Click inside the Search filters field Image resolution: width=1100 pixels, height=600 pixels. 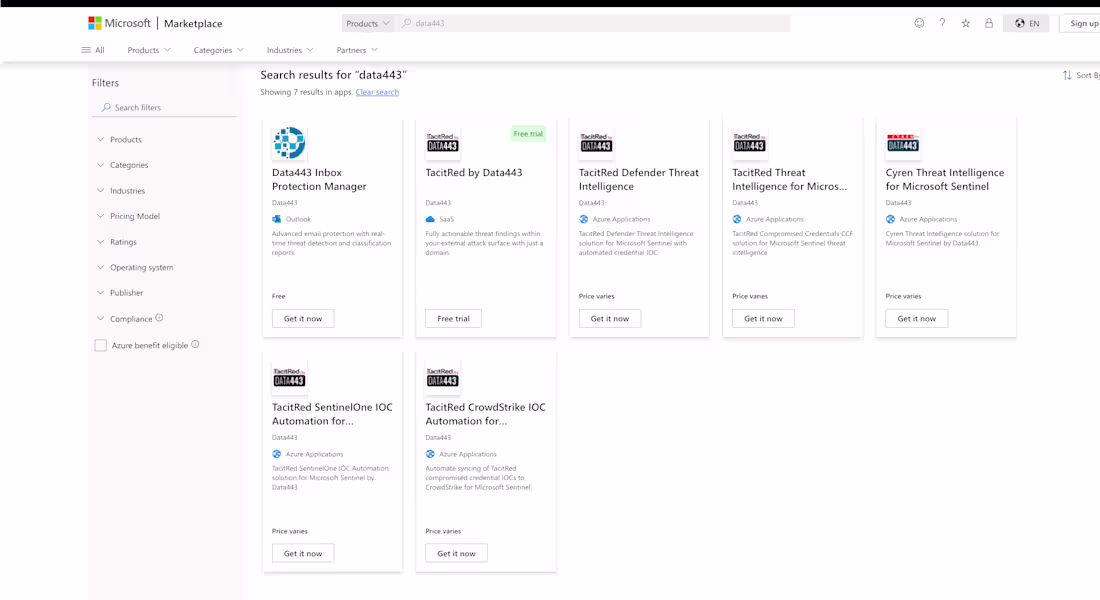point(160,107)
